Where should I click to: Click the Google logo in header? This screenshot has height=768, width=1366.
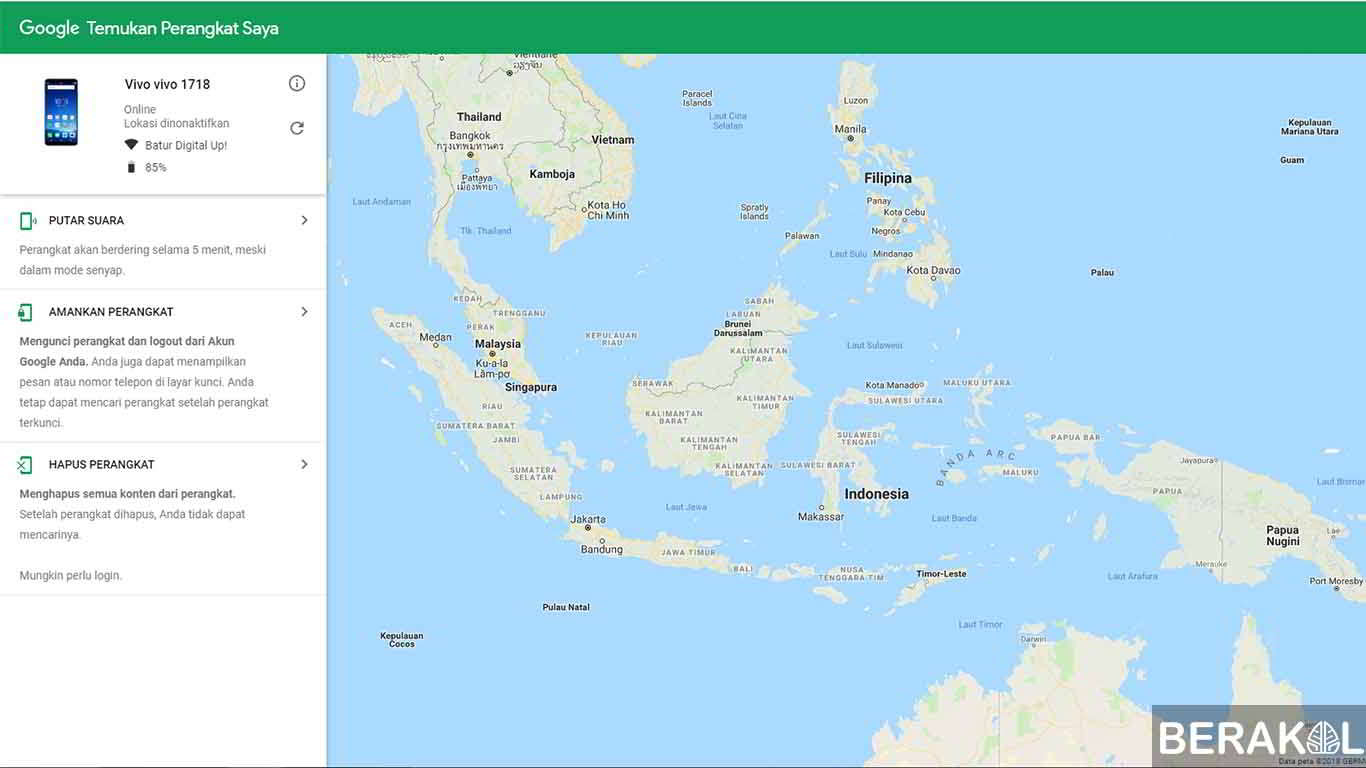click(x=49, y=28)
